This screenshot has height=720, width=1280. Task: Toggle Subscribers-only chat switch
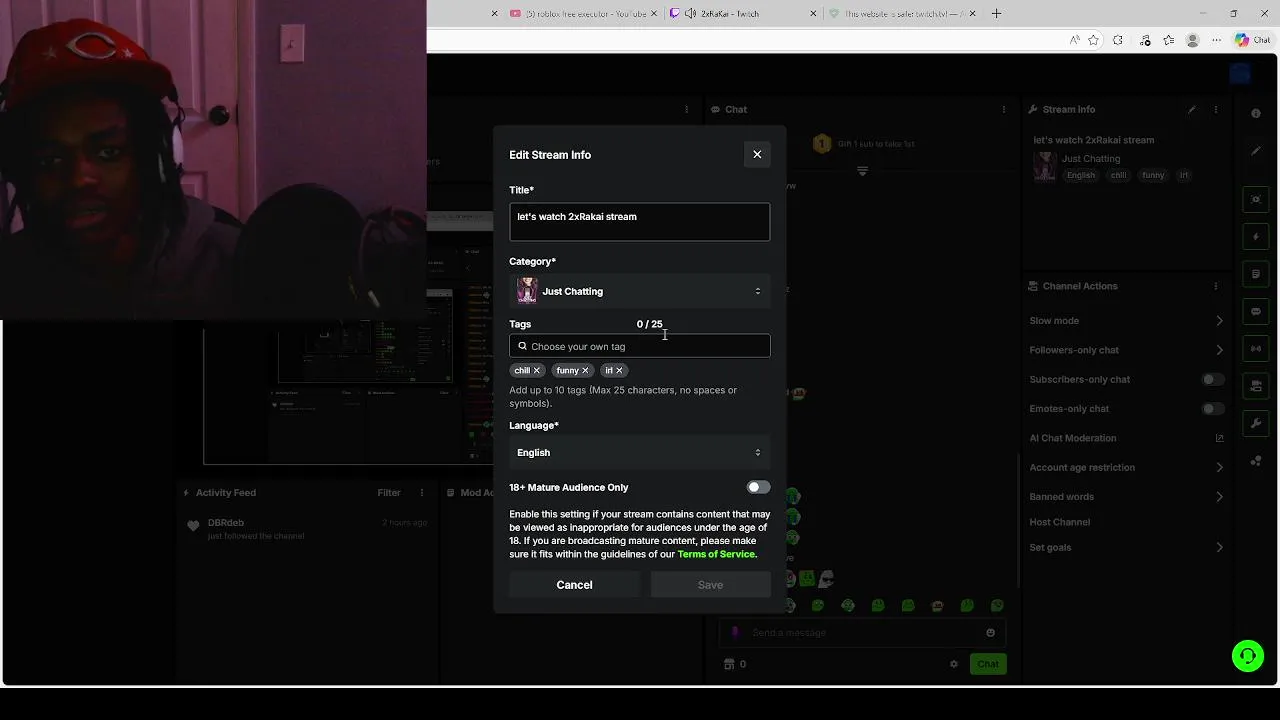pos(1212,379)
